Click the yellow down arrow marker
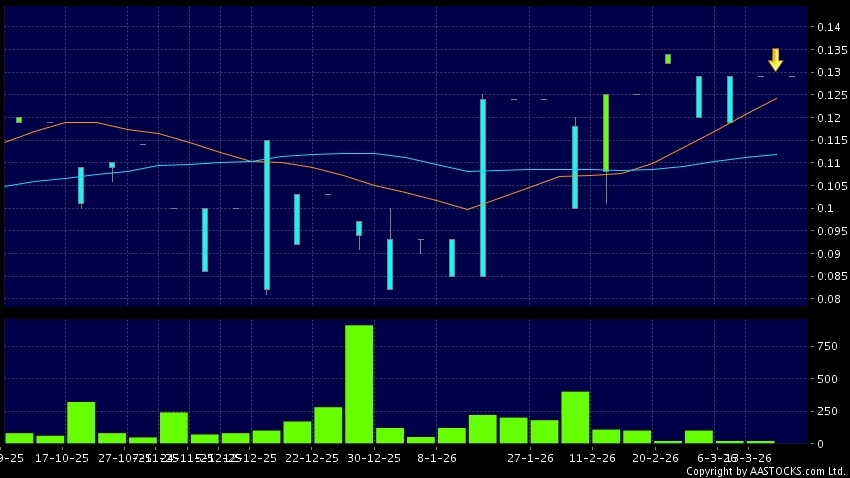Viewport: 850px width, 478px height. [x=775, y=59]
